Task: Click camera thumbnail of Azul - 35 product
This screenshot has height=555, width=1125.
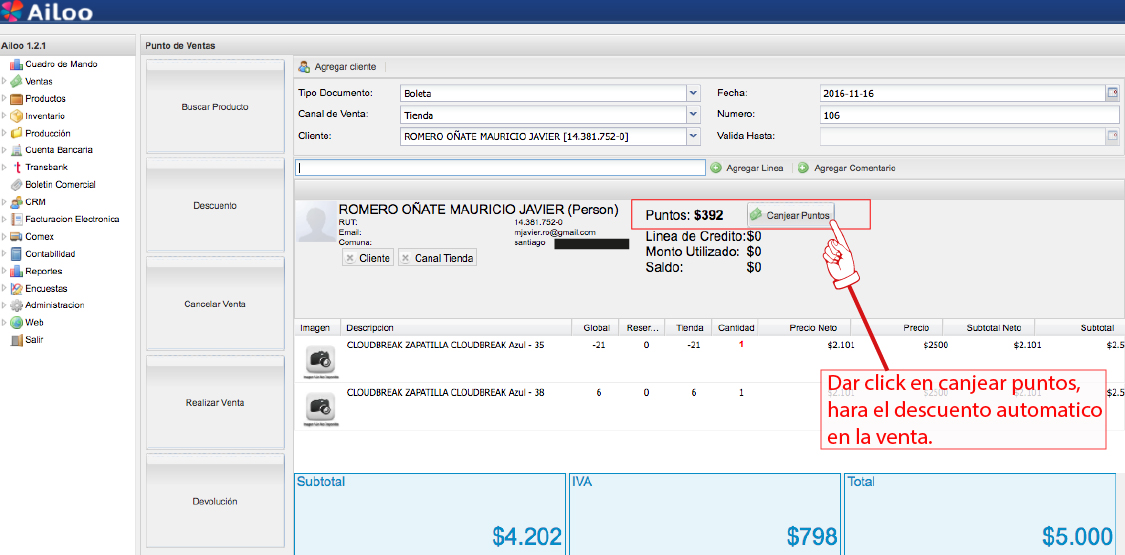Action: 321,361
